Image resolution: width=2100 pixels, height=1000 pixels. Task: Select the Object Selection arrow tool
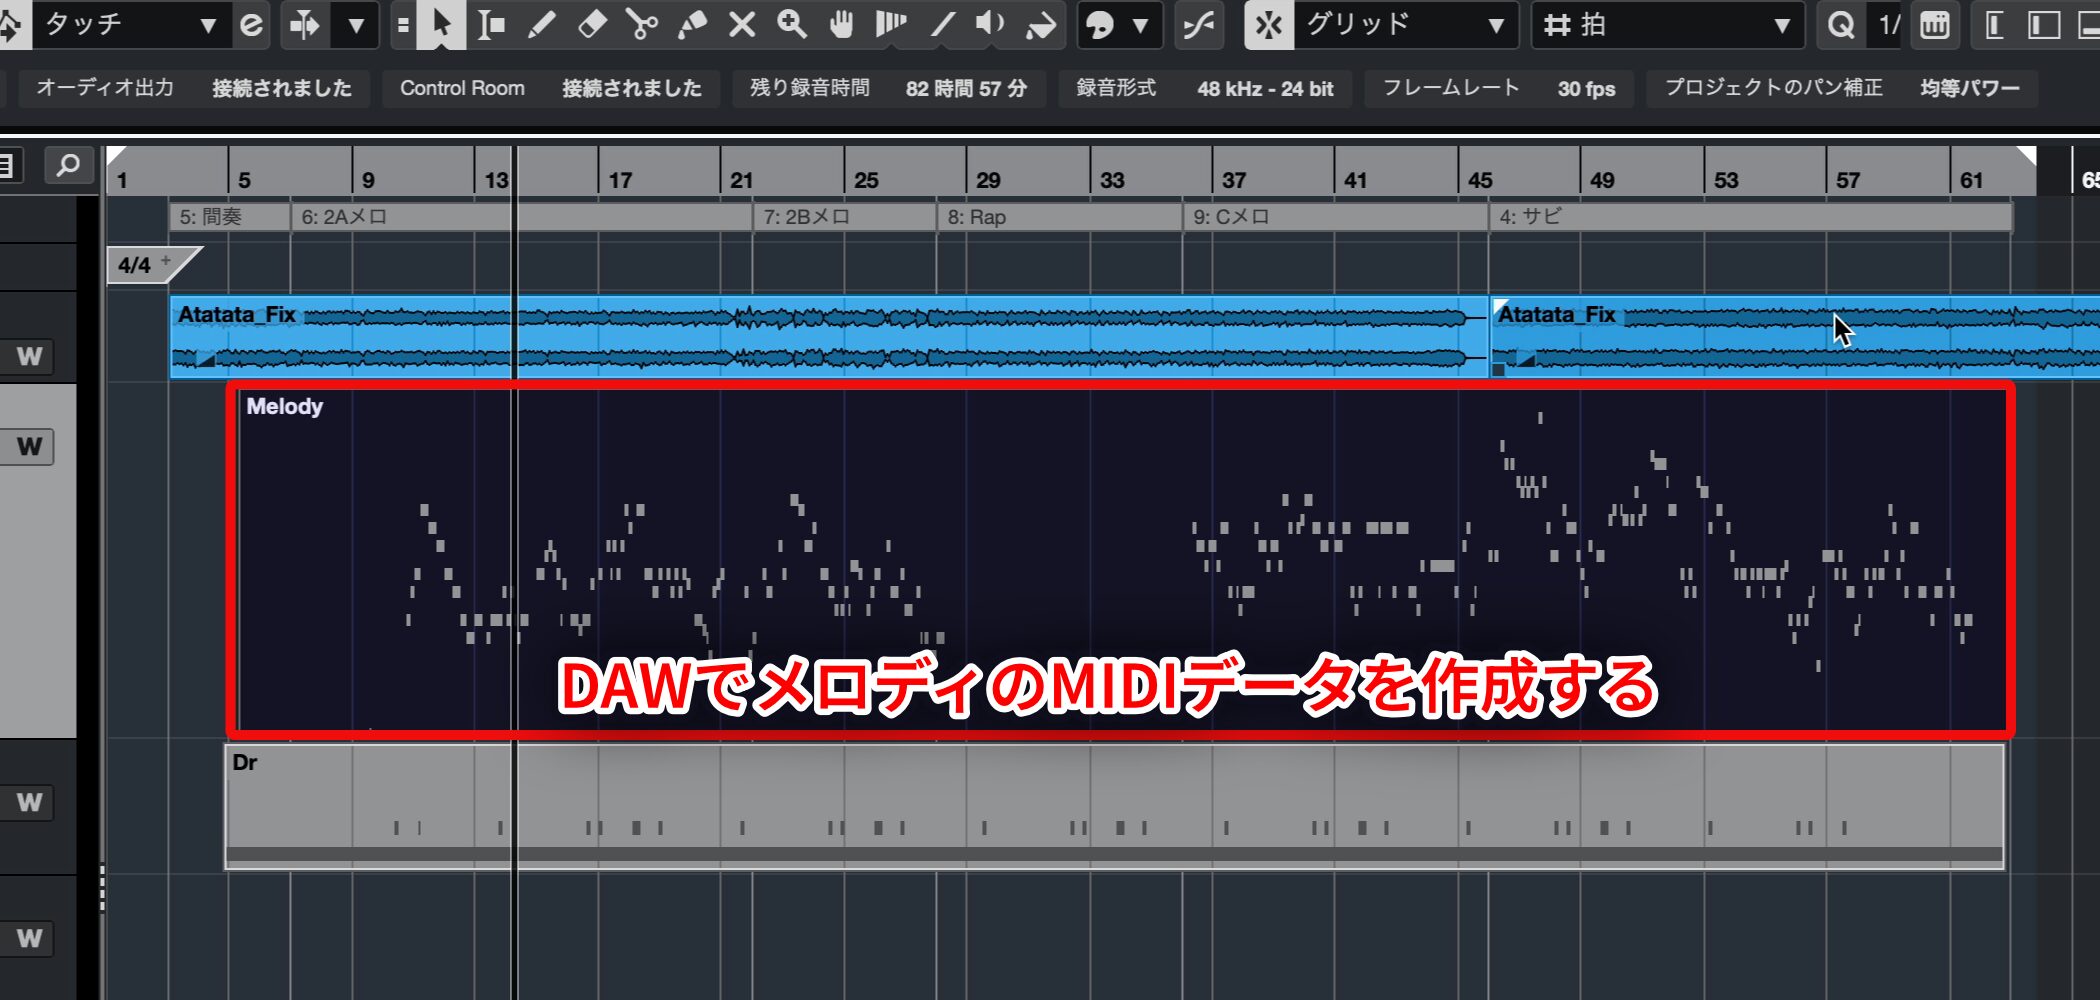[441, 24]
